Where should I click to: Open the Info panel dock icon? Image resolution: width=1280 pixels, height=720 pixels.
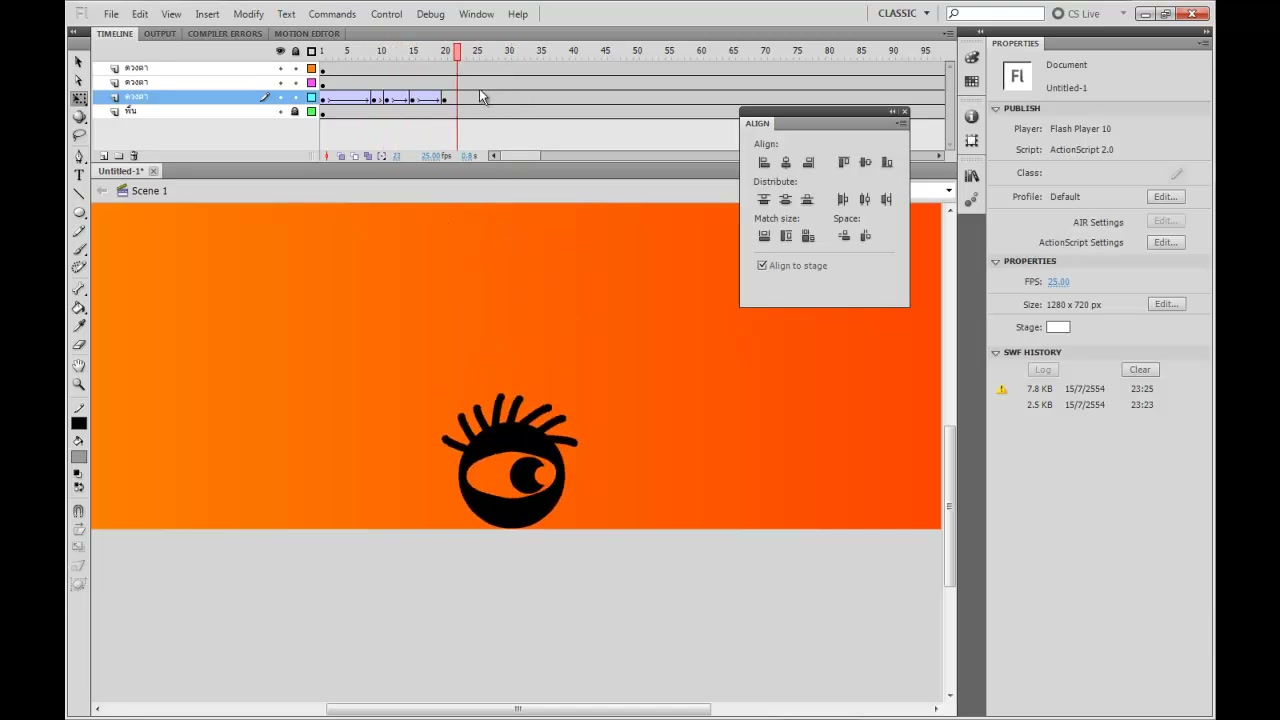pyautogui.click(x=972, y=117)
